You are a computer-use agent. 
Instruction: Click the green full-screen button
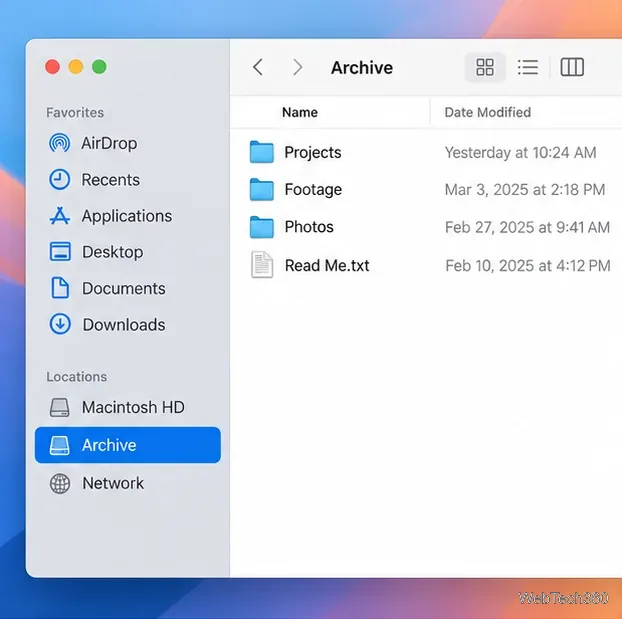point(99,67)
